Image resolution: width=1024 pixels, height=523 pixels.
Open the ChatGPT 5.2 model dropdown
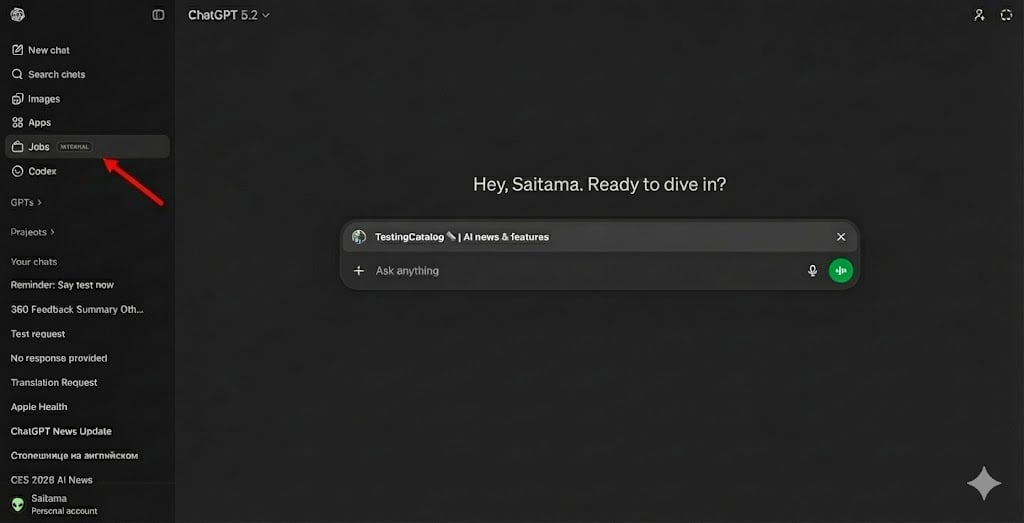click(x=229, y=15)
